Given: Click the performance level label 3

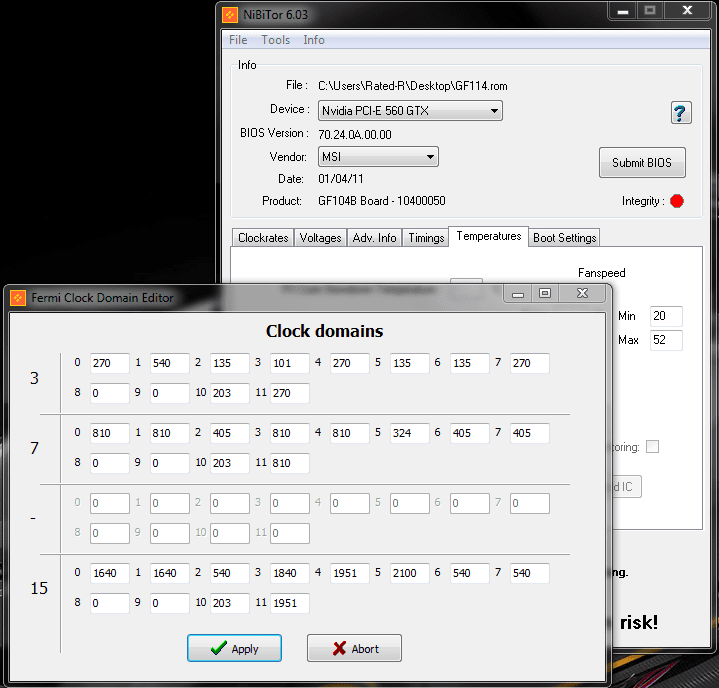Looking at the screenshot, I should [34, 378].
